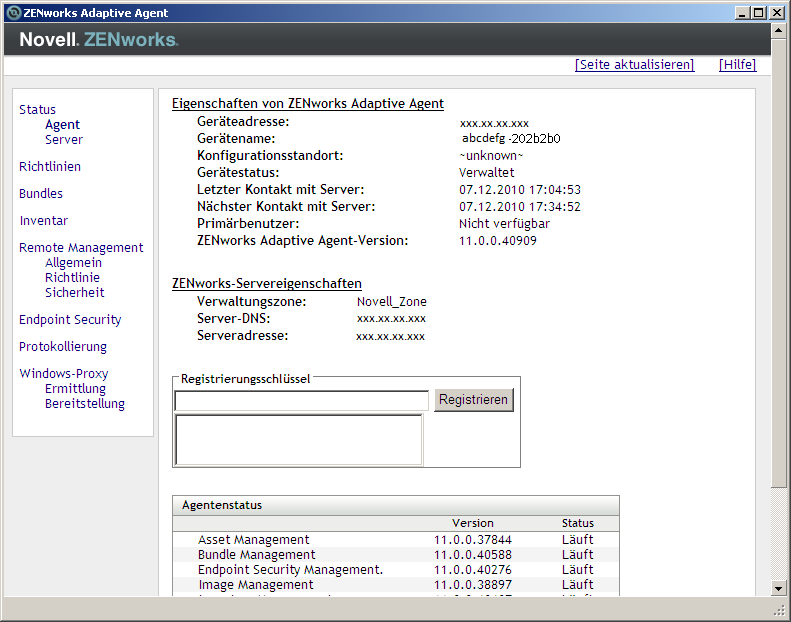Go to Protokollierung page

point(63,347)
